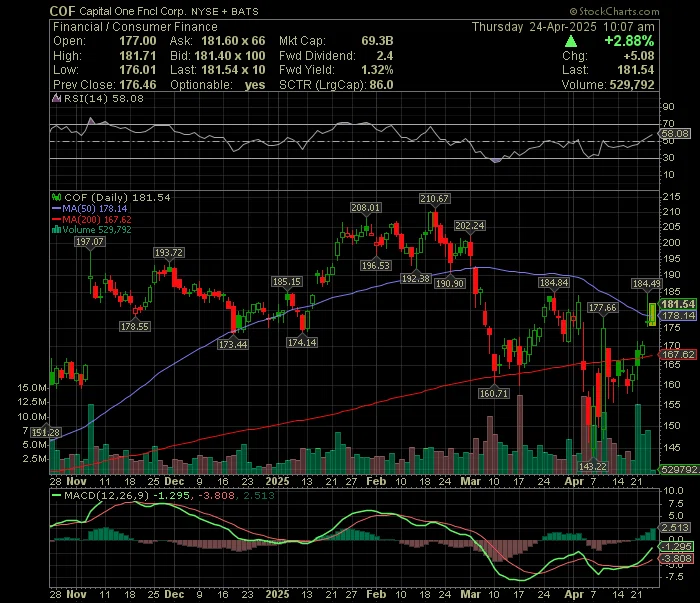Click the -1.295 MACD line axis tag
This screenshot has width=700, height=603.
677,547
